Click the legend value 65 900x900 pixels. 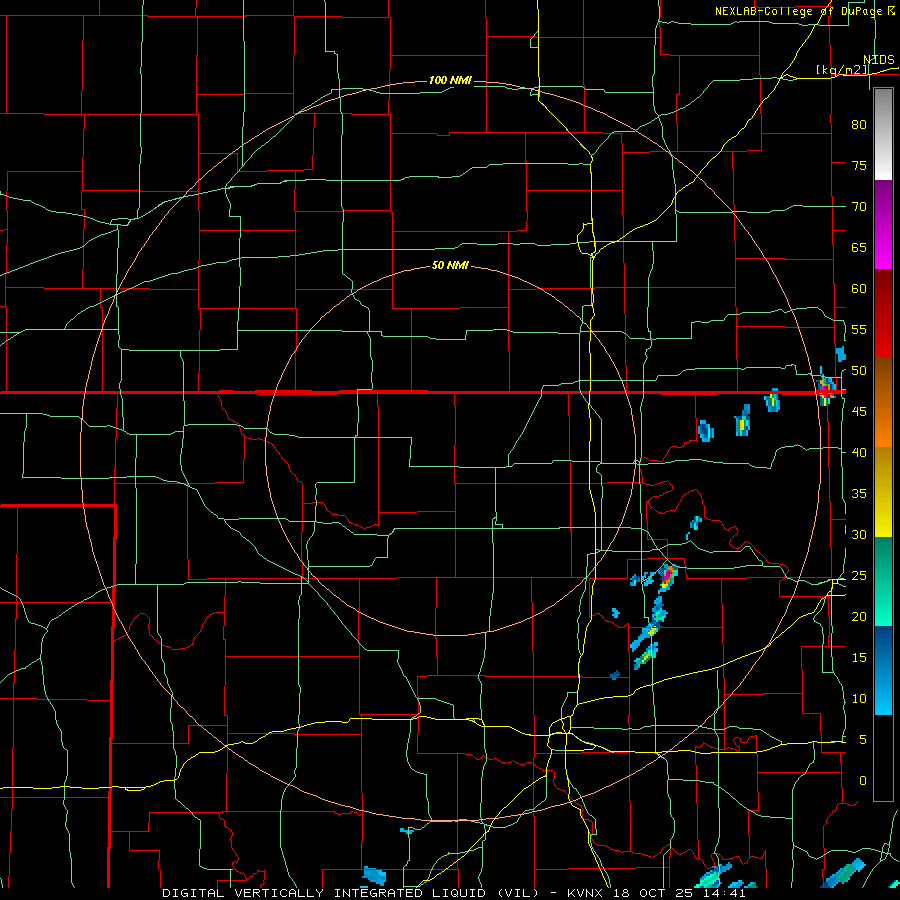click(859, 247)
